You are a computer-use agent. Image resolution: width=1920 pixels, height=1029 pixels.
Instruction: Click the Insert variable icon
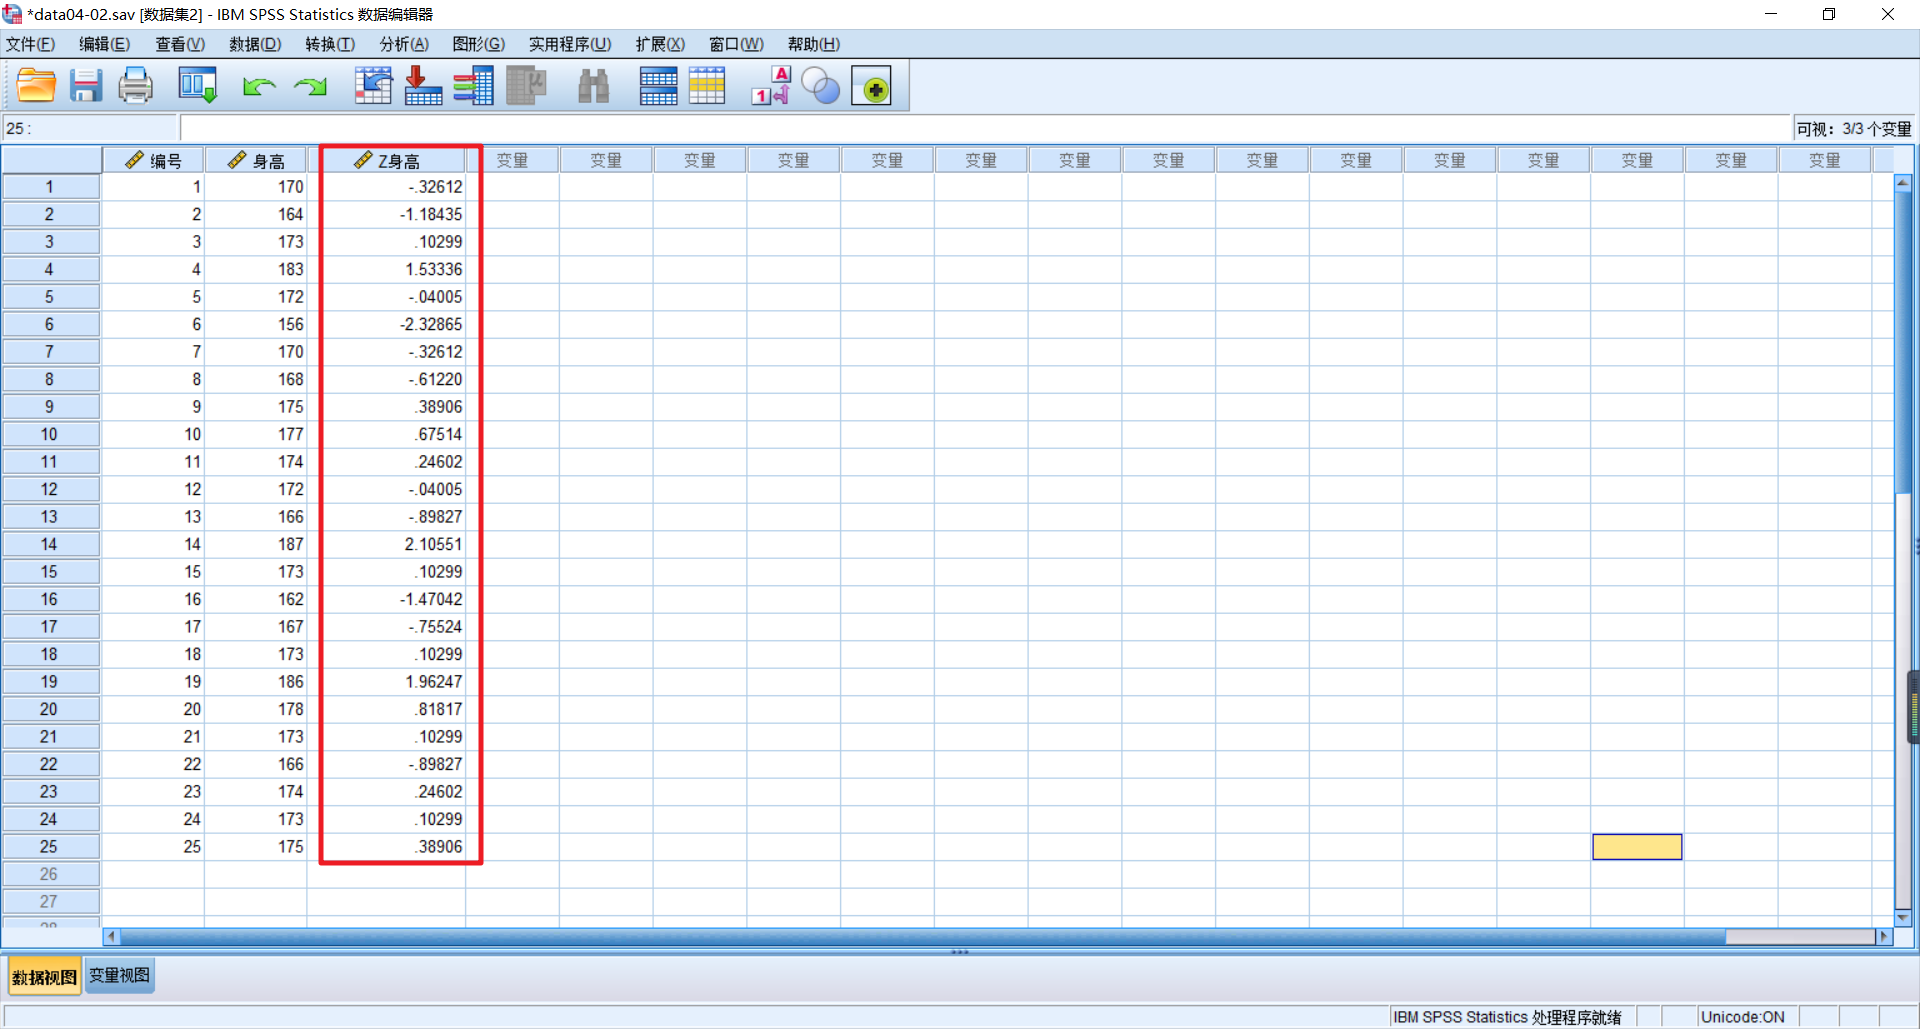click(707, 86)
